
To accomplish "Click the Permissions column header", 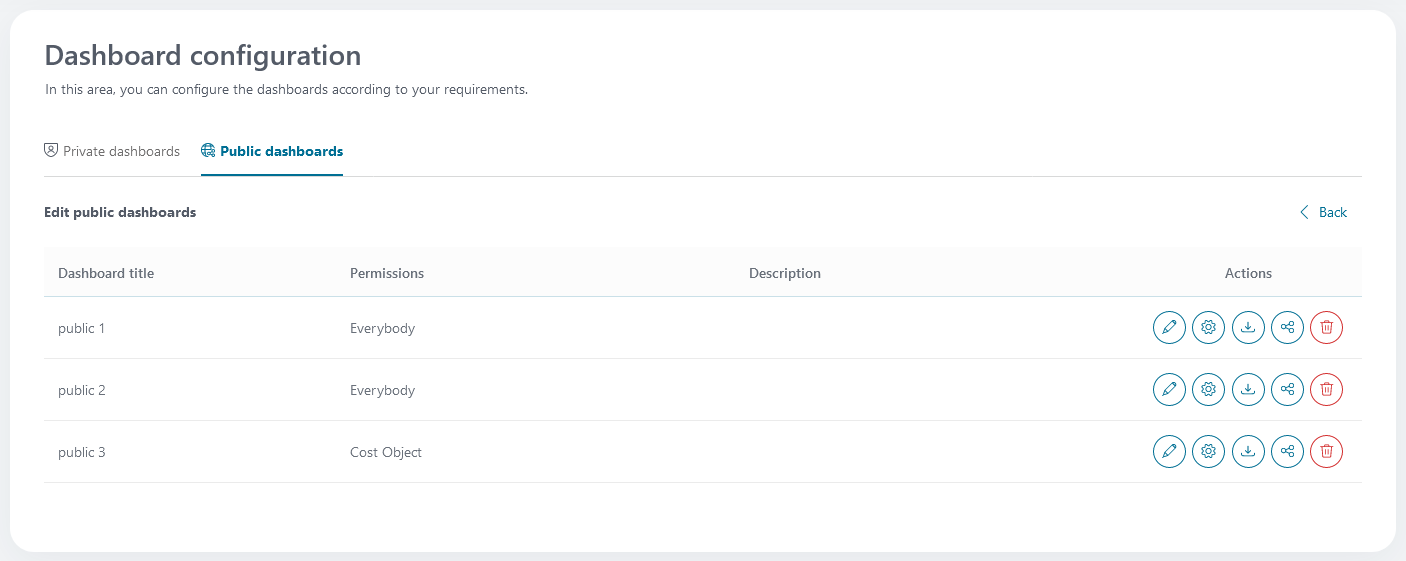I will click(387, 273).
